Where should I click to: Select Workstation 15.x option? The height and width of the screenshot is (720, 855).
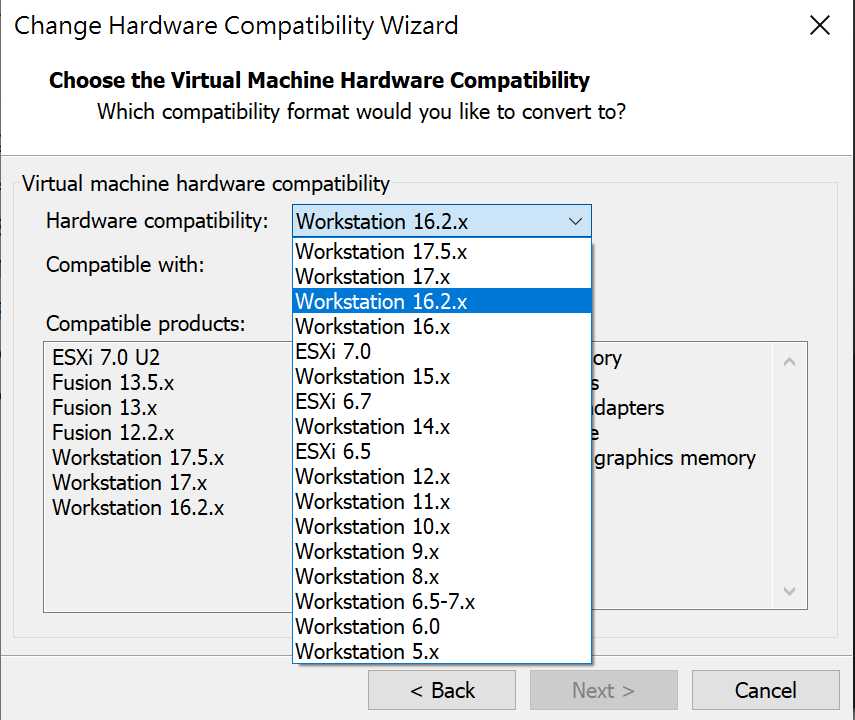click(442, 377)
